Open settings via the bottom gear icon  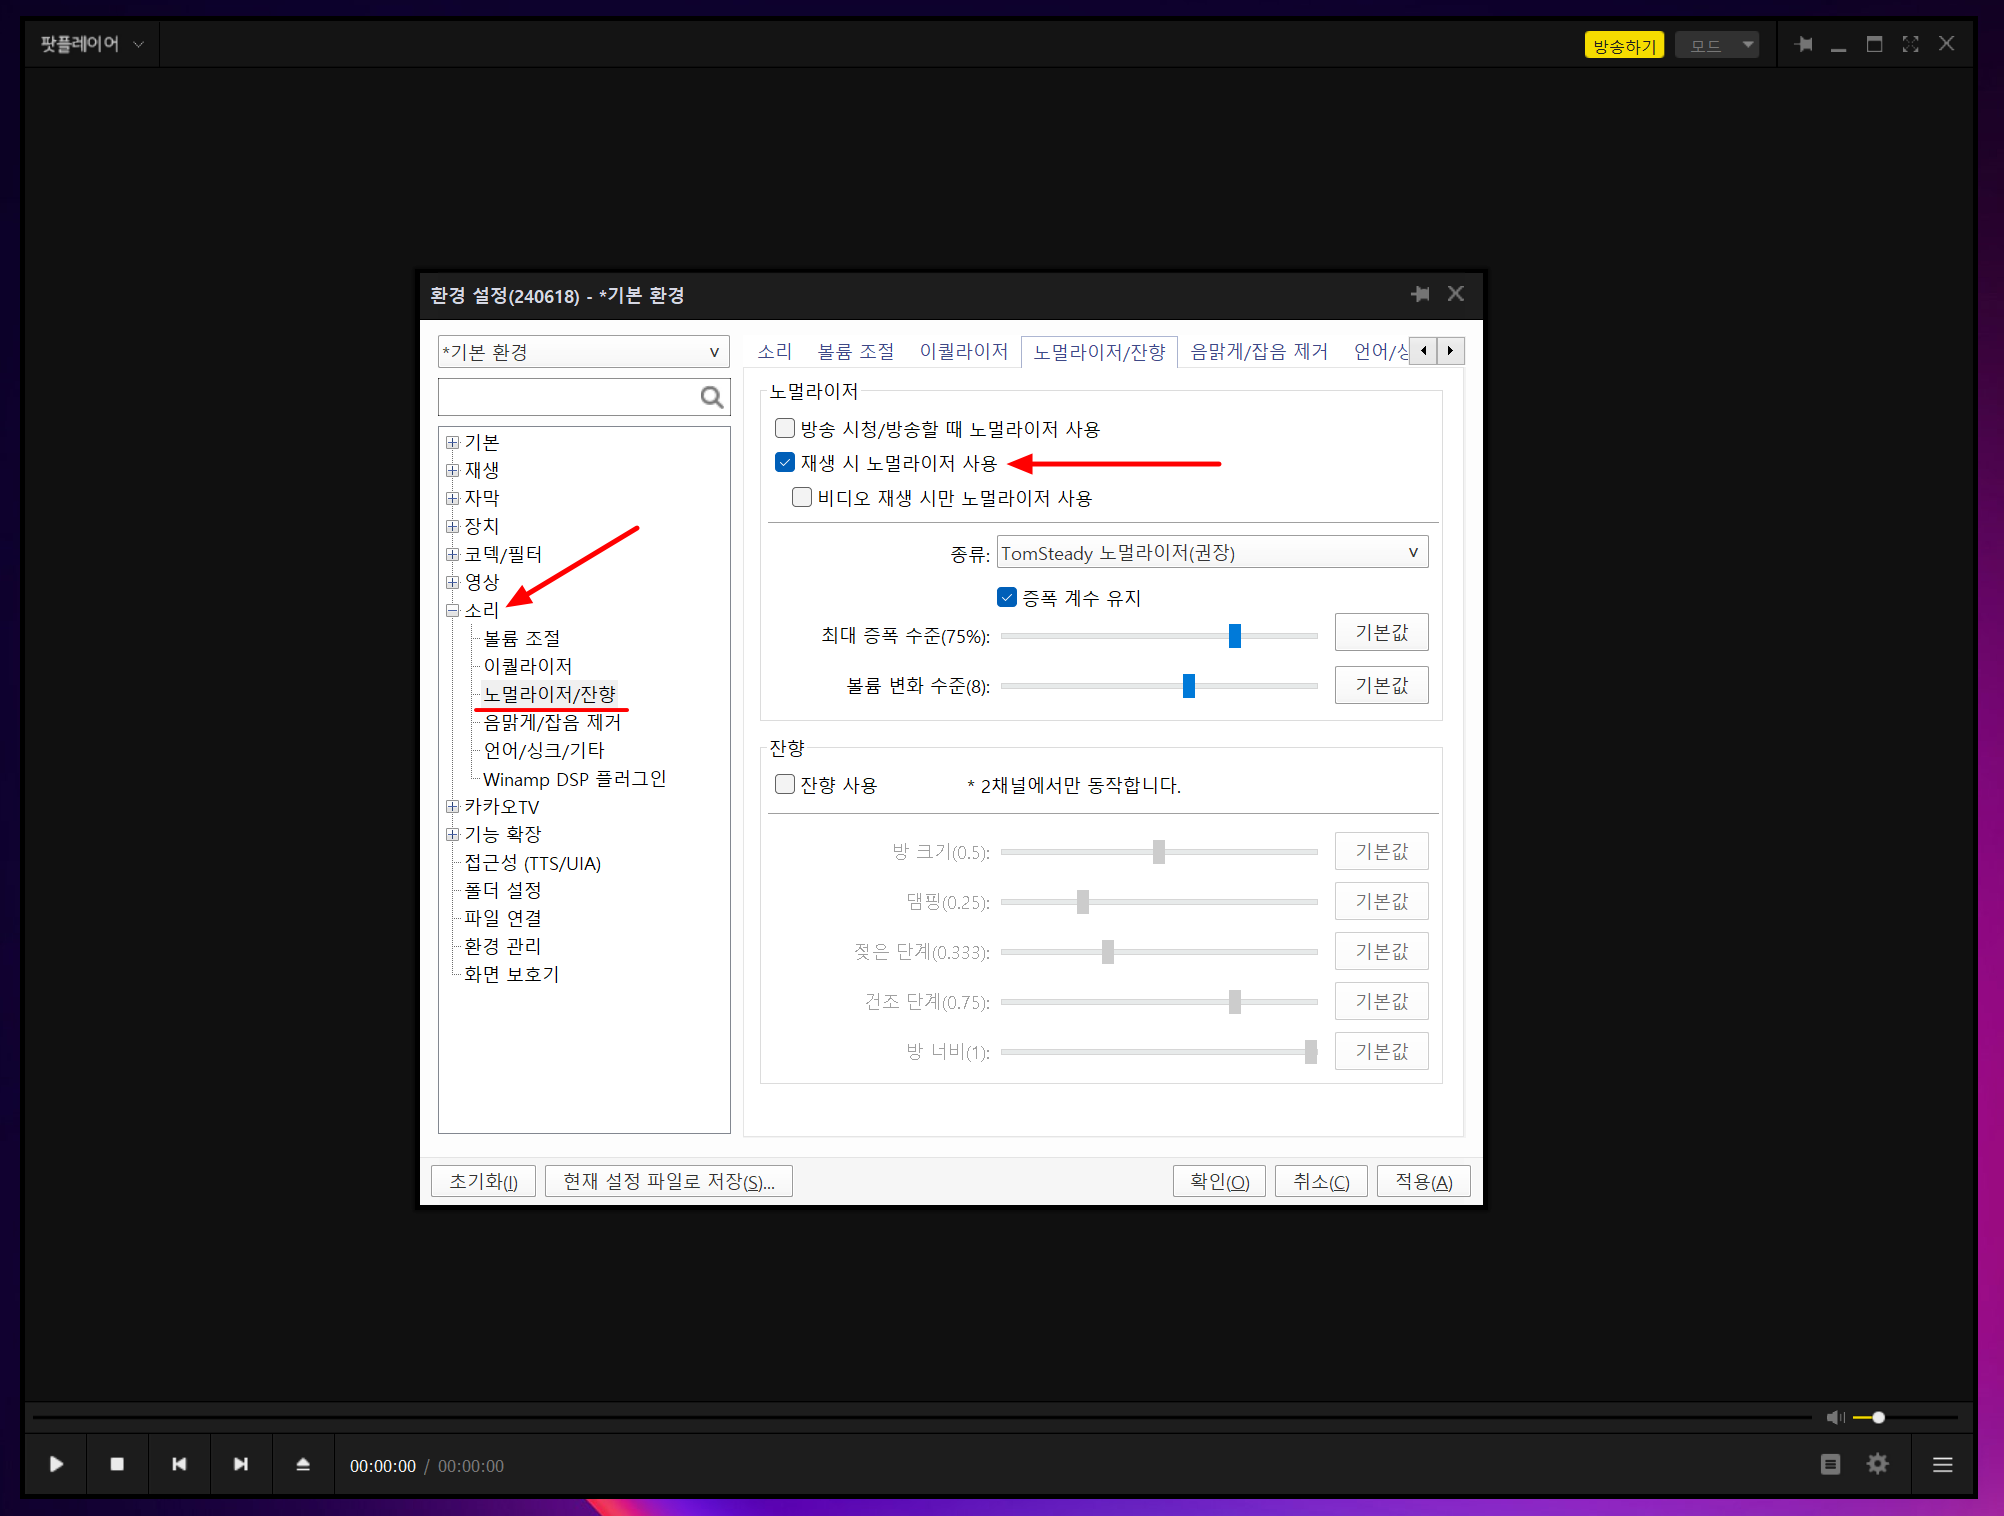1877,1464
